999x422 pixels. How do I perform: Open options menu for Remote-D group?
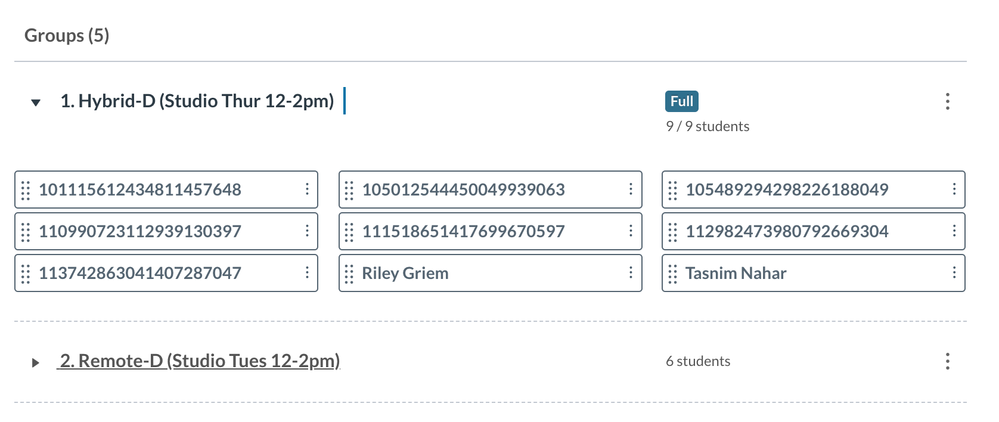click(947, 361)
